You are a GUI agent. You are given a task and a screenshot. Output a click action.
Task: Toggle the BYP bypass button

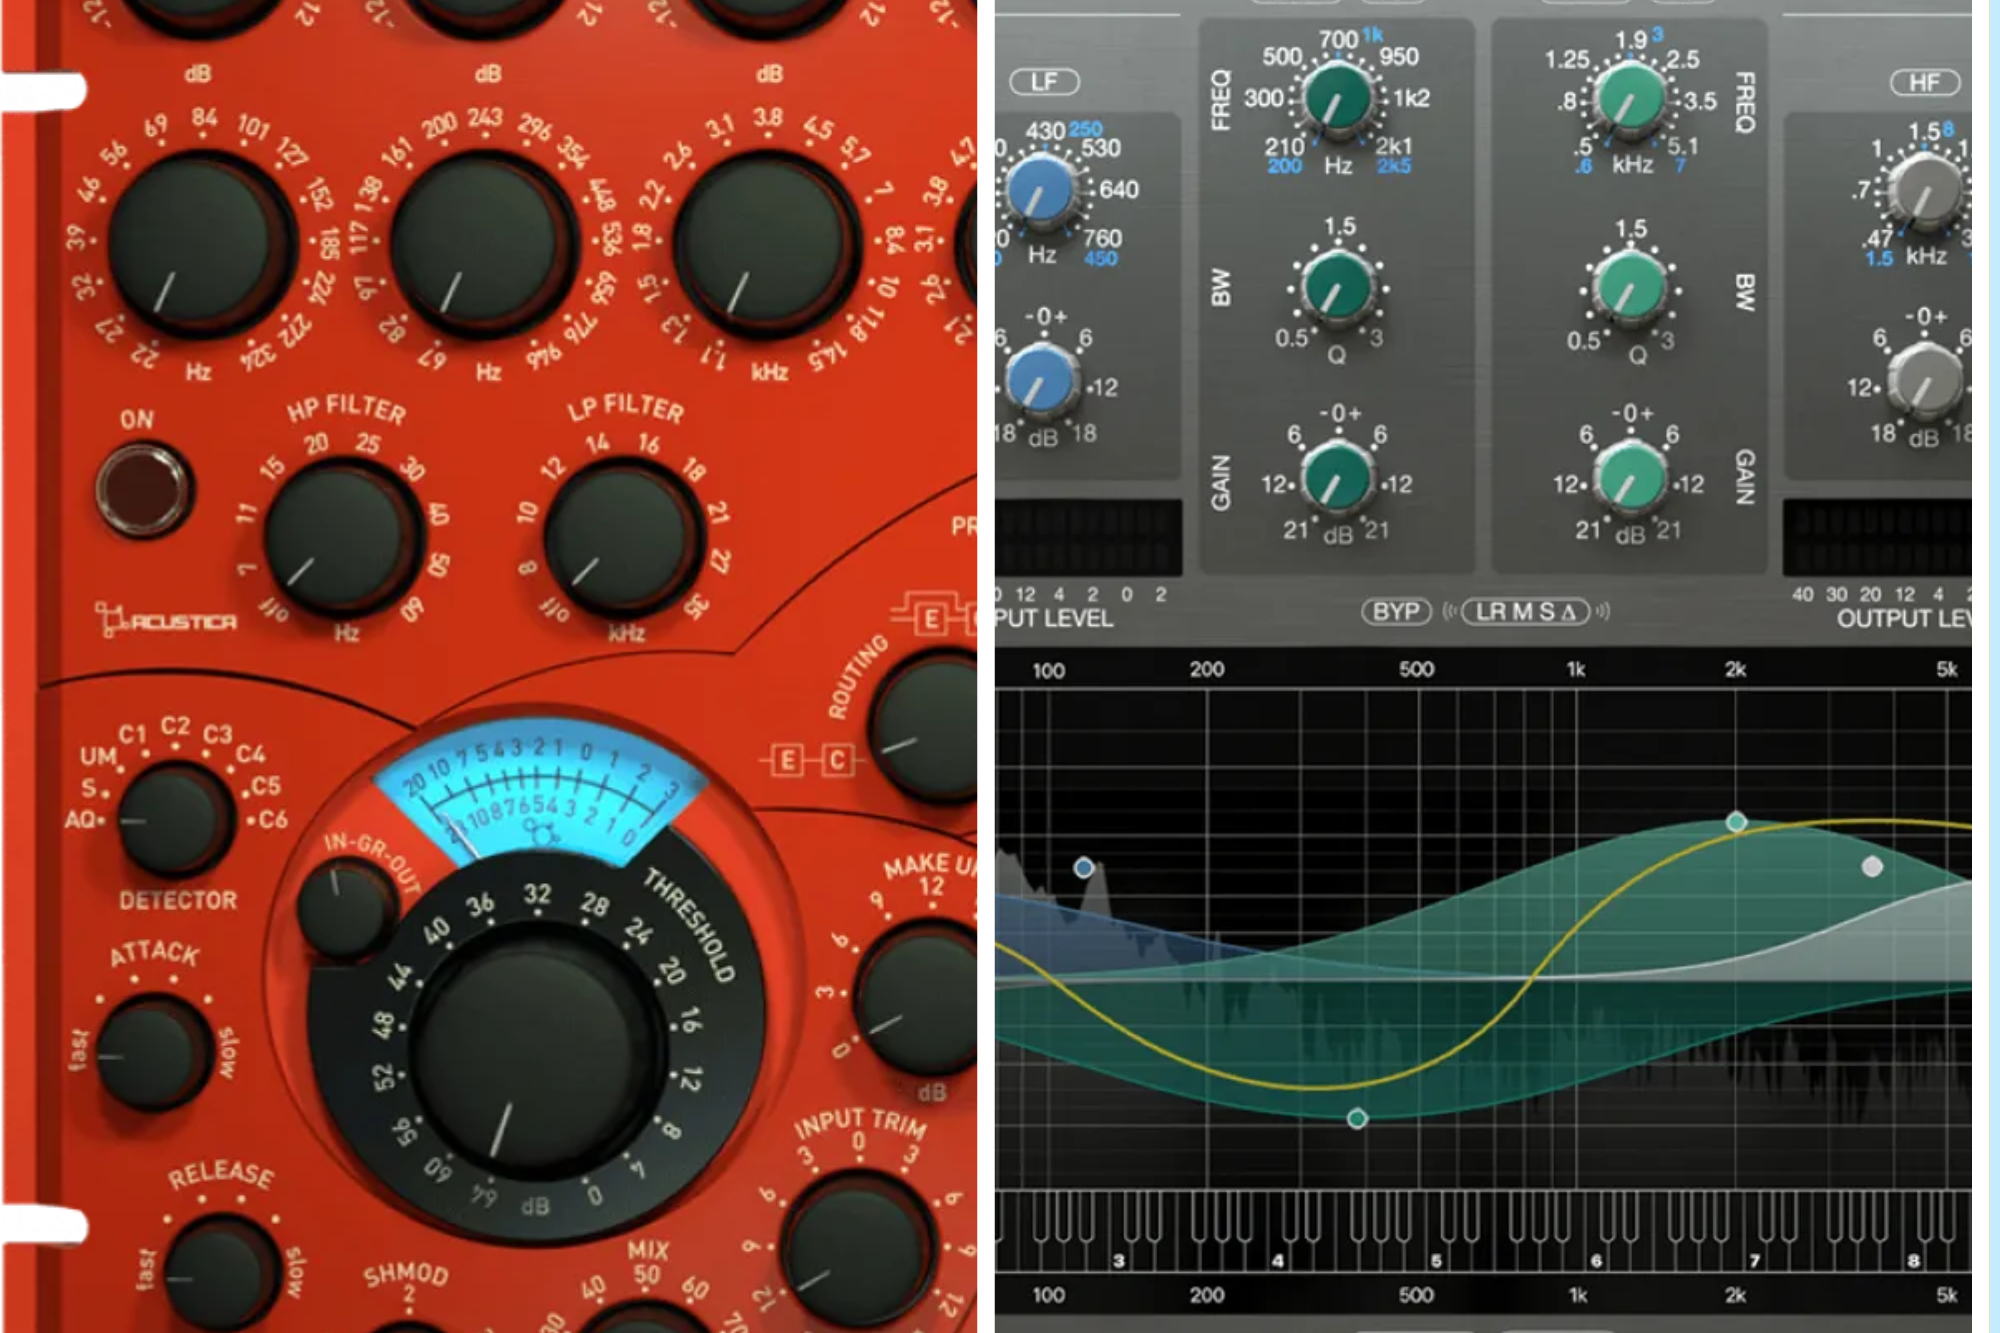point(1396,611)
